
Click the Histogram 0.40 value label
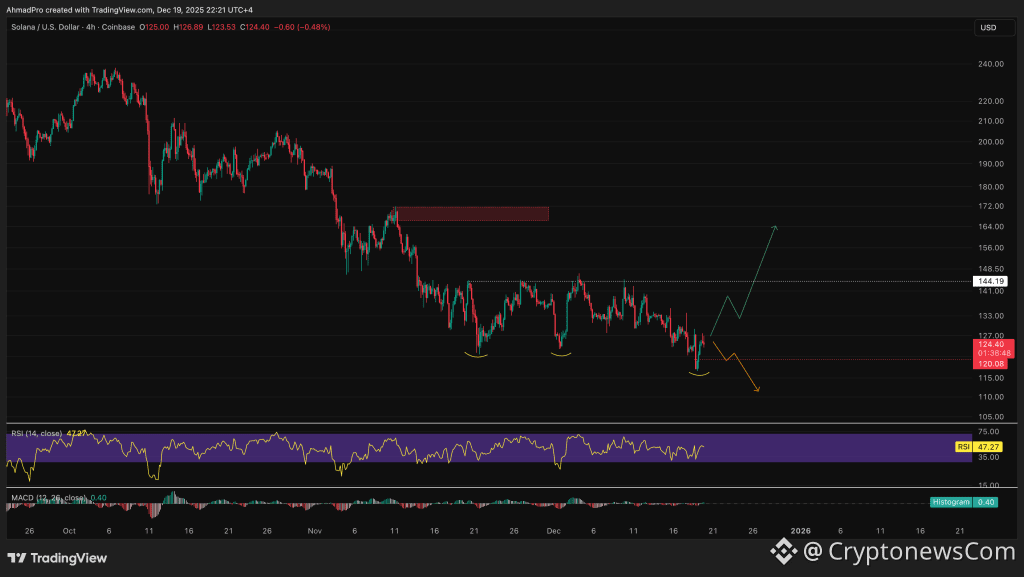(963, 502)
